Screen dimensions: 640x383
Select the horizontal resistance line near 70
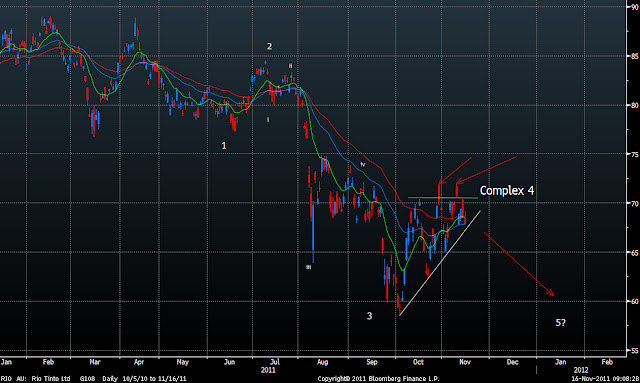click(443, 198)
